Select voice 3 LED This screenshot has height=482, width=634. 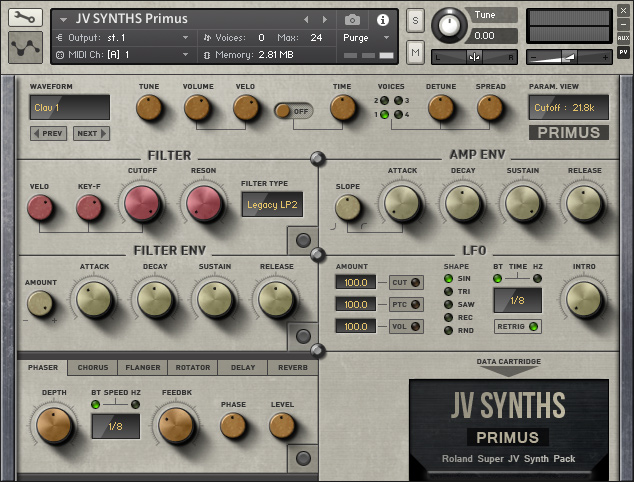398,100
